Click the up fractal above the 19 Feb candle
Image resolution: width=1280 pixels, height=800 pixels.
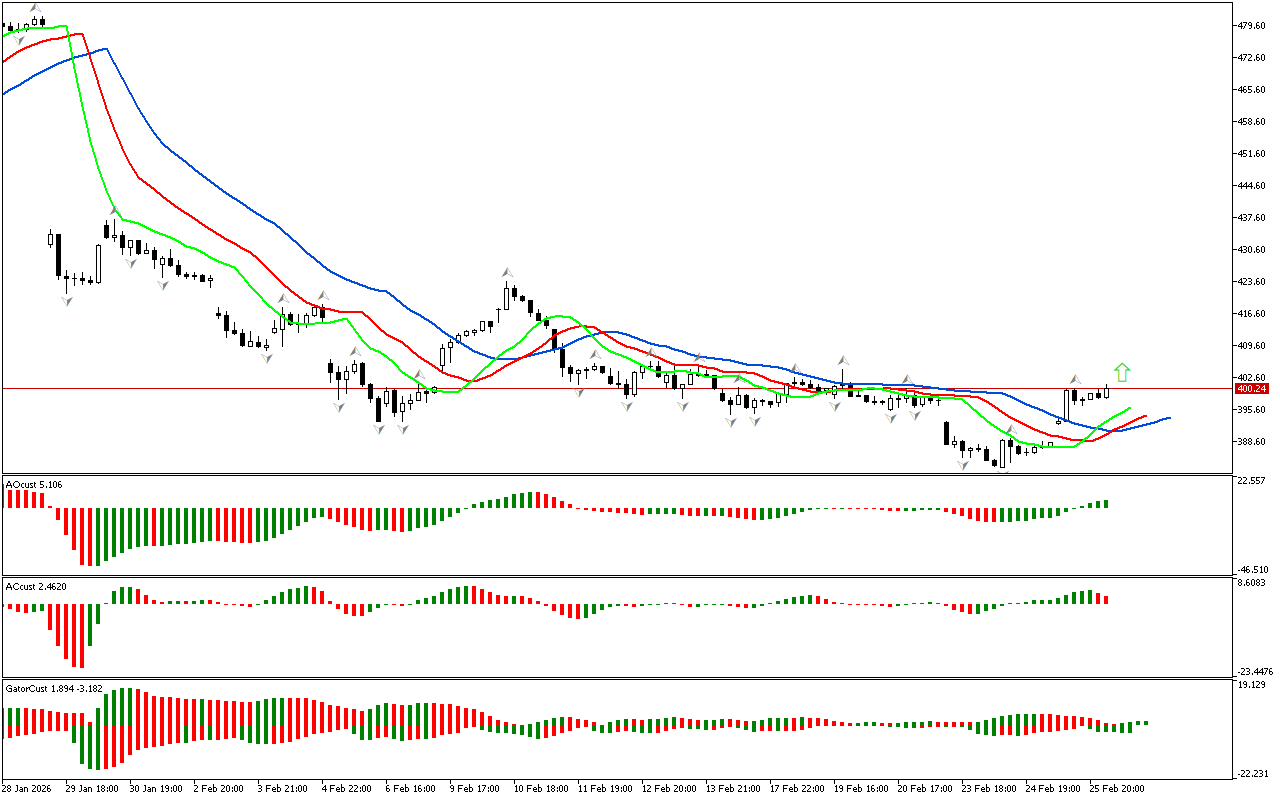click(843, 360)
